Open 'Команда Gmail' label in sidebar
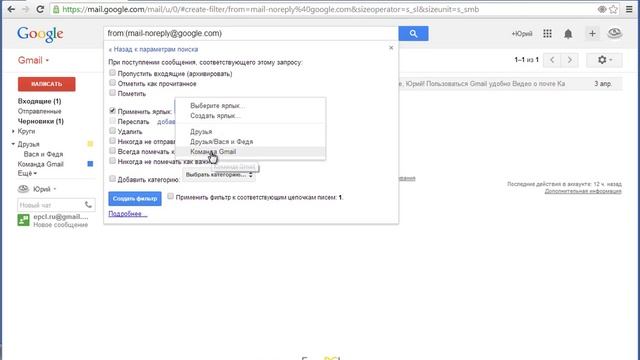Viewport: 640px width, 360px height. tap(40, 164)
